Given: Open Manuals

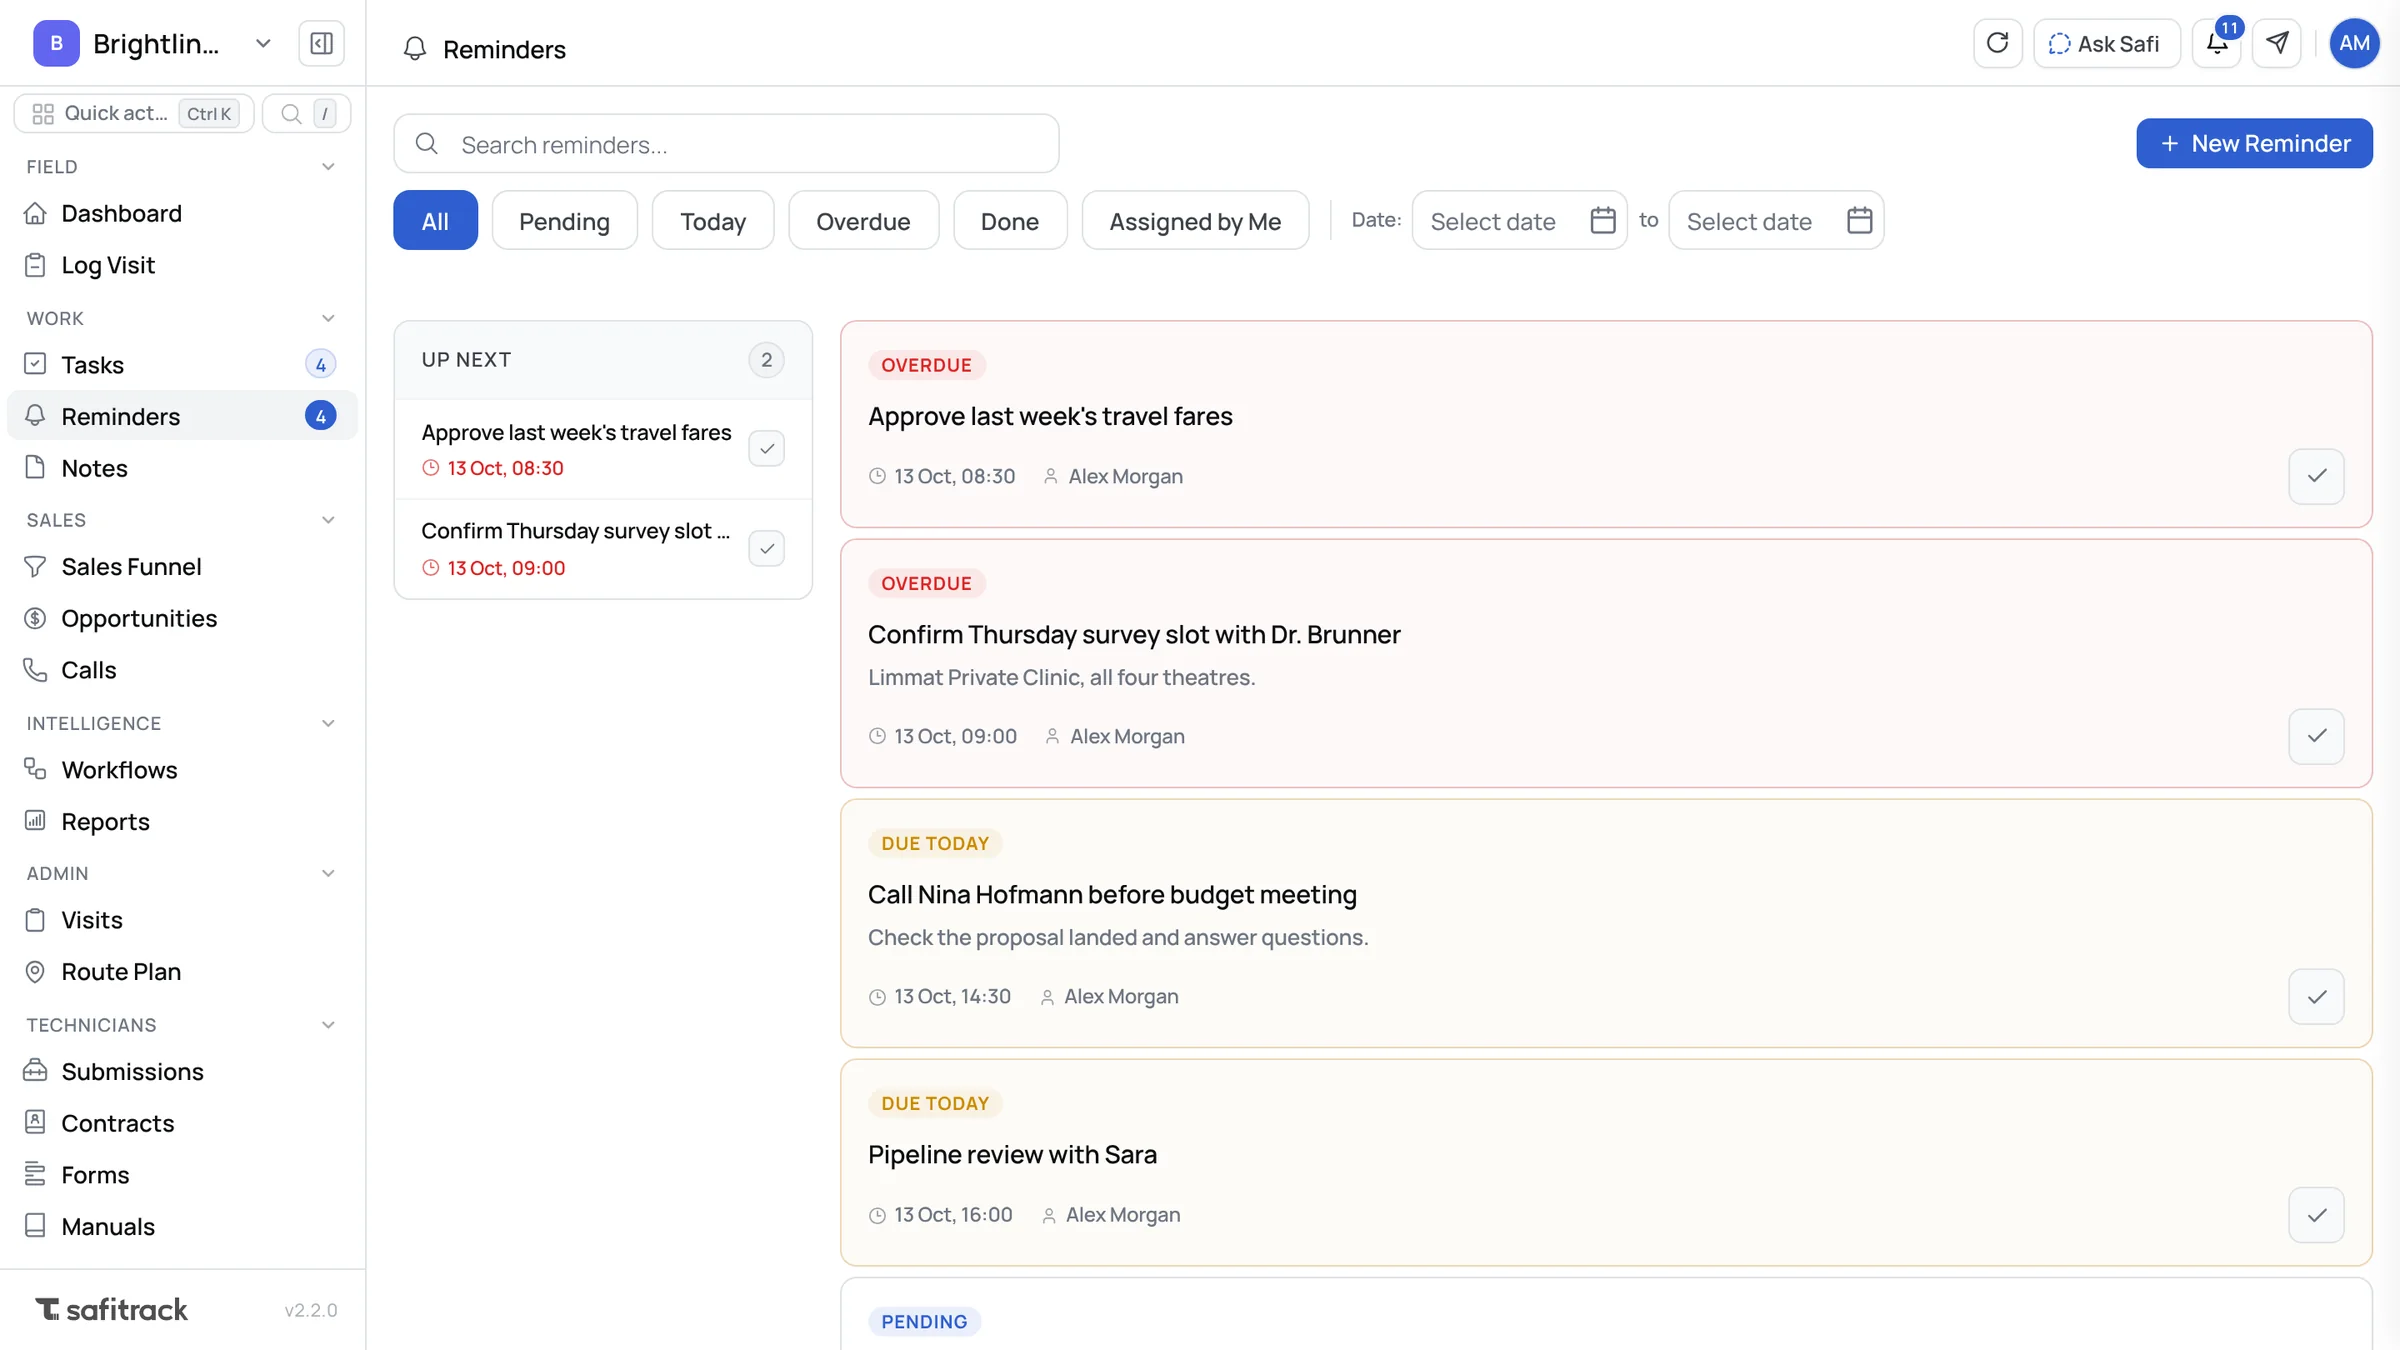Looking at the screenshot, I should pyautogui.click(x=182, y=1227).
